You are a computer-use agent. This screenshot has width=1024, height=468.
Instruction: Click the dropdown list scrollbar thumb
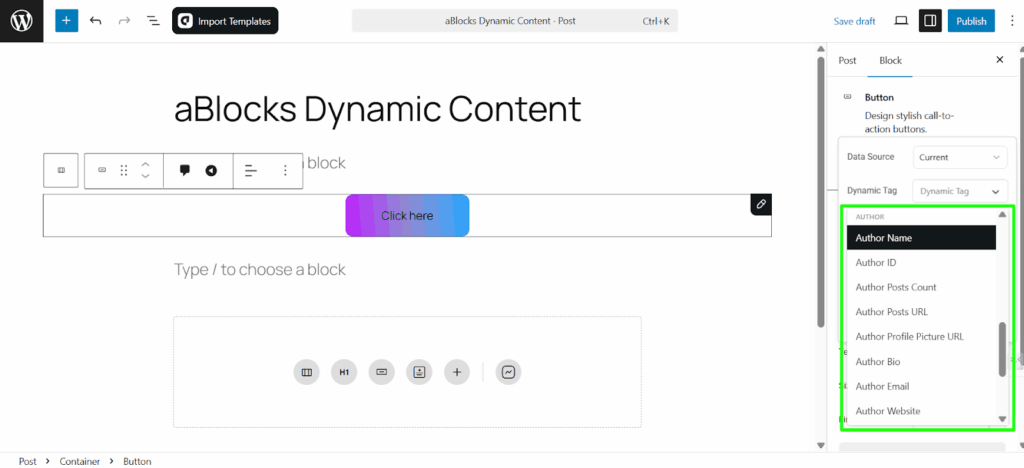pyautogui.click(x=1002, y=349)
